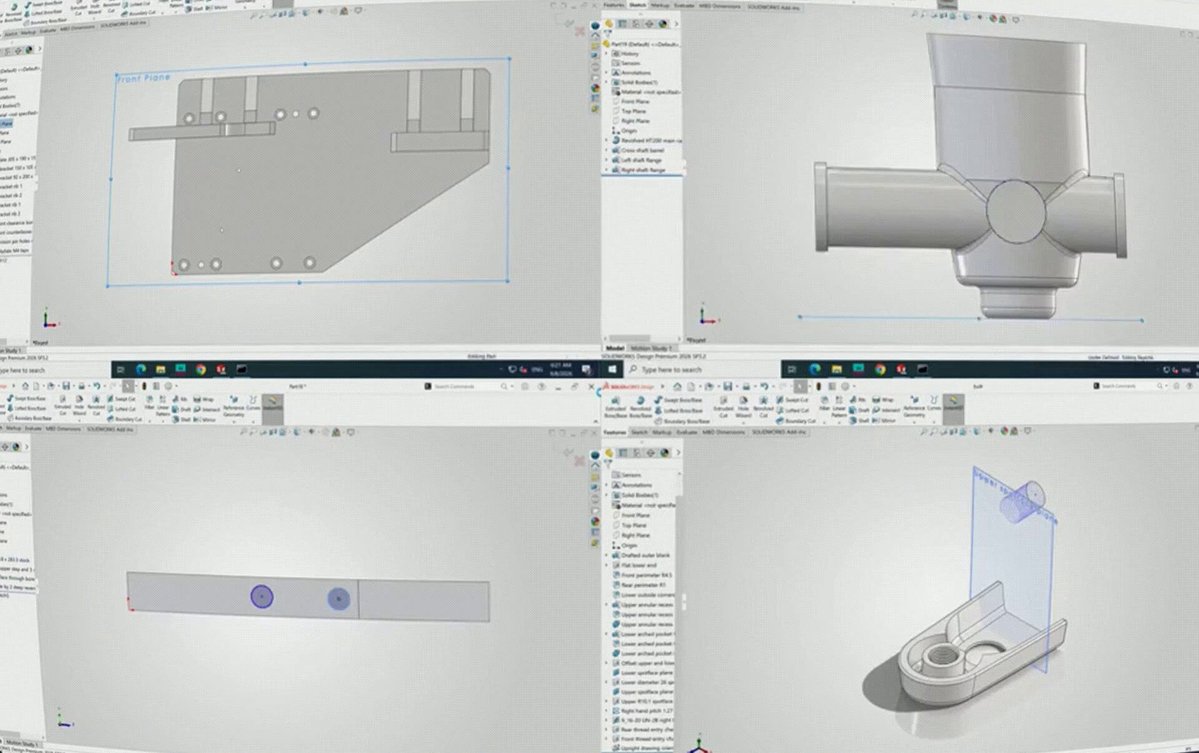
Task: Choose Lofted Cut in the clip model window
Action: click(792, 411)
